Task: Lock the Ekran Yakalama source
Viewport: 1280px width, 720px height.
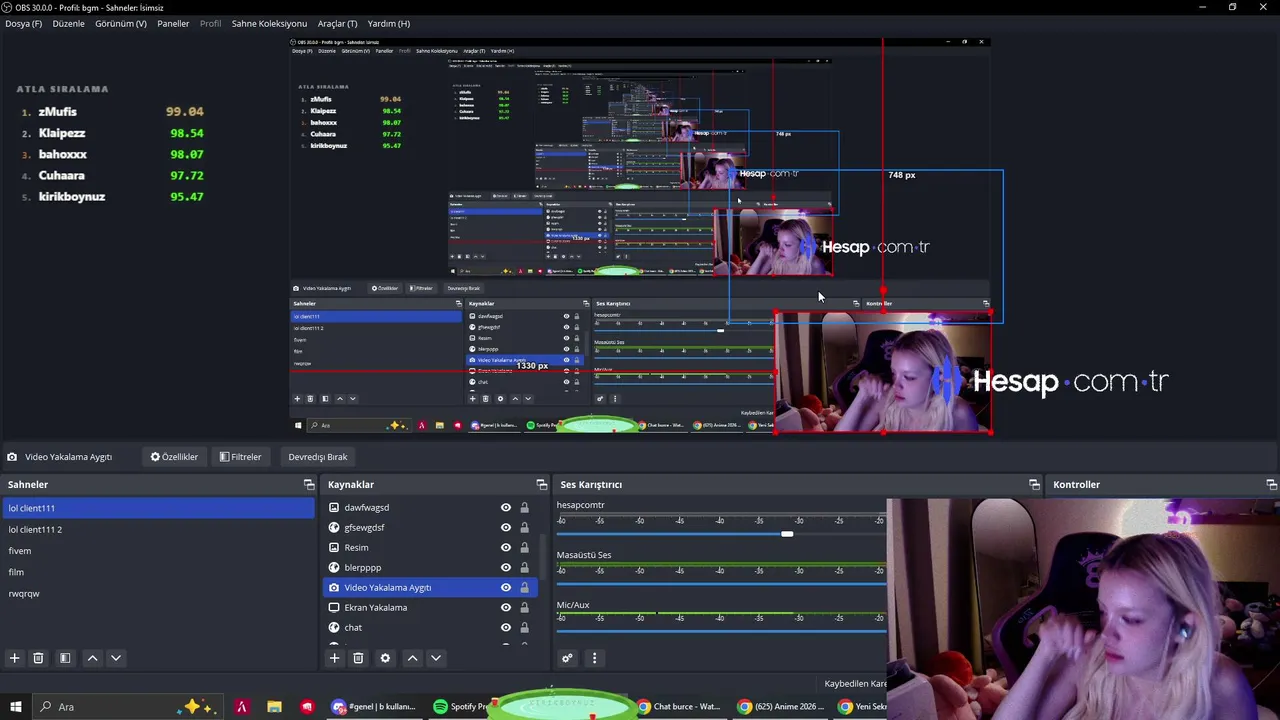Action: tap(524, 607)
